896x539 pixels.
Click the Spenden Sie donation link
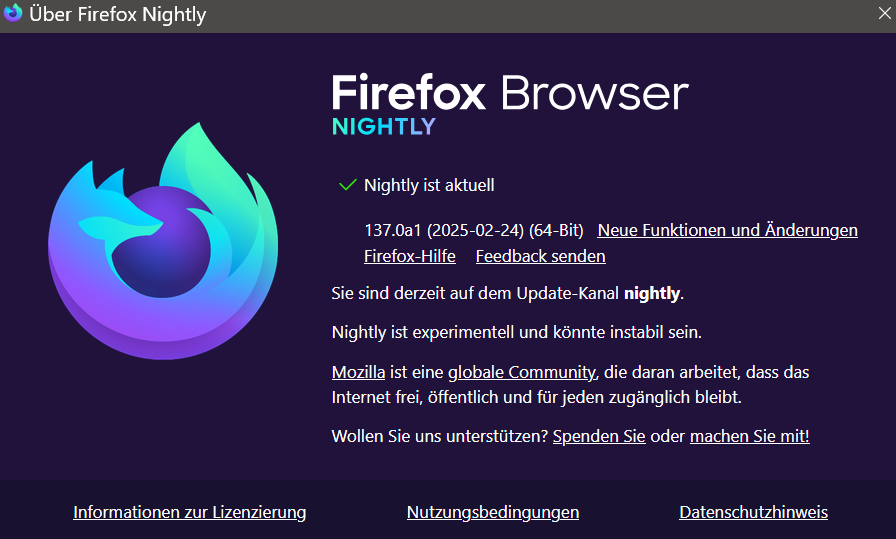coord(599,436)
